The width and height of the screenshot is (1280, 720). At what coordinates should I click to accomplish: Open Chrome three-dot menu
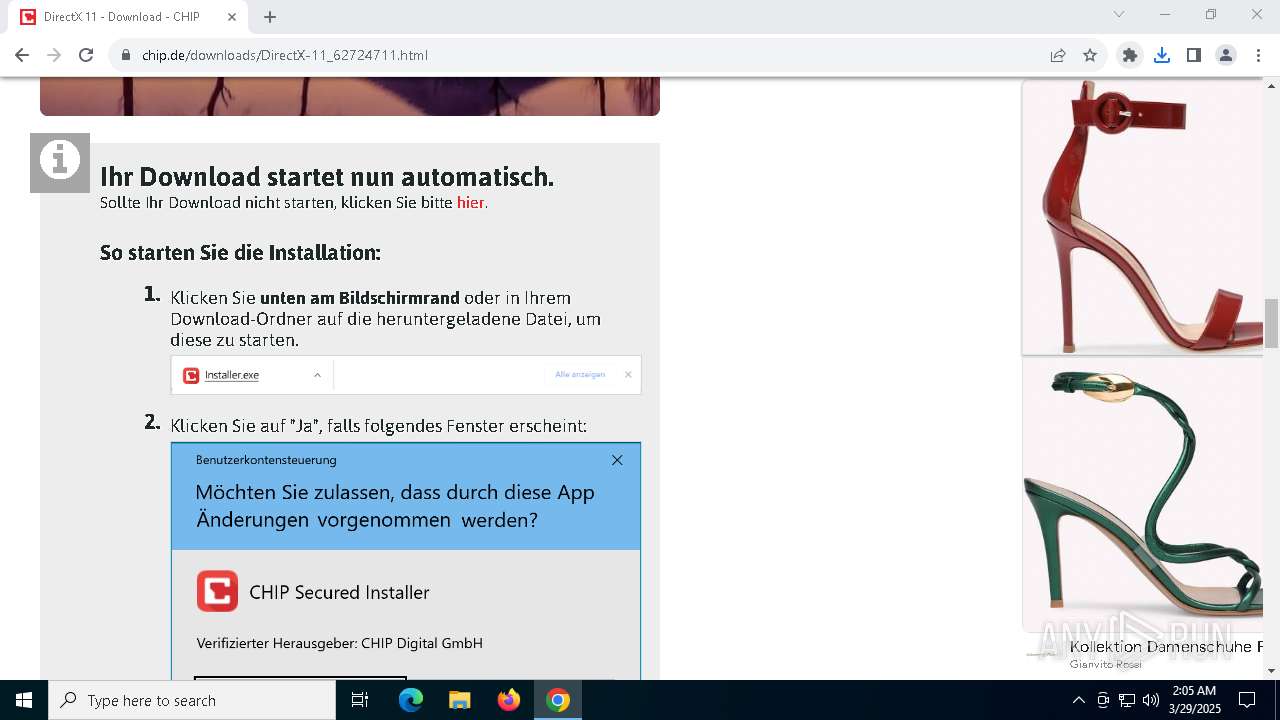point(1258,55)
